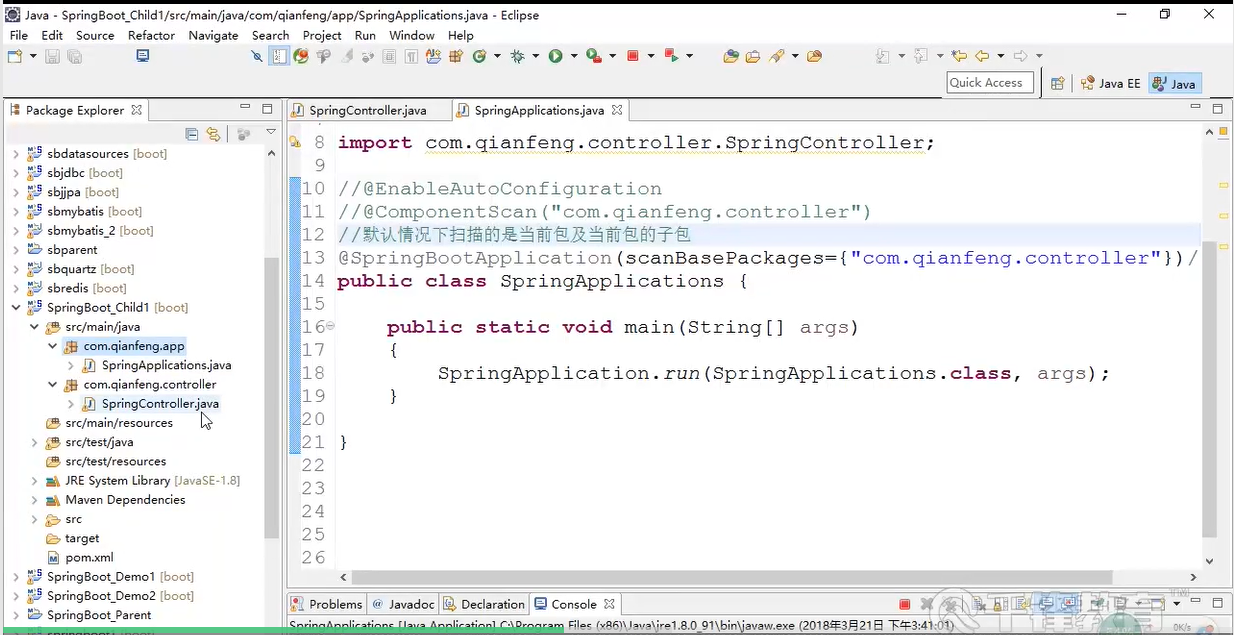This screenshot has width=1234, height=635.
Task: Switch to SpringController.java editor tab
Action: click(x=367, y=110)
